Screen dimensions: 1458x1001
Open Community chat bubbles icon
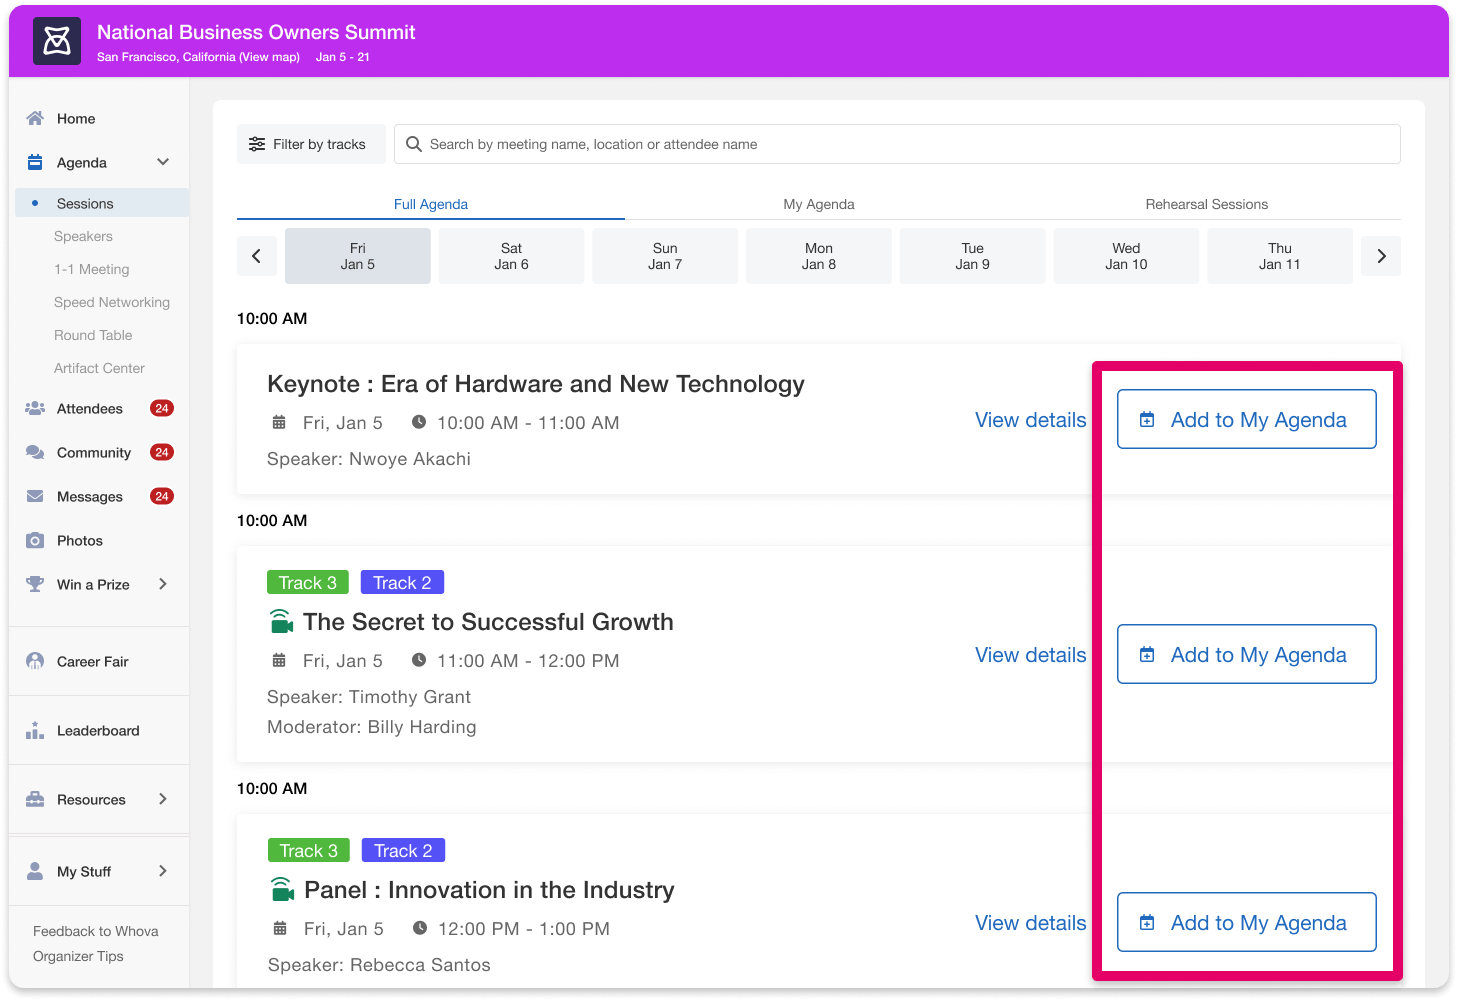pos(35,452)
